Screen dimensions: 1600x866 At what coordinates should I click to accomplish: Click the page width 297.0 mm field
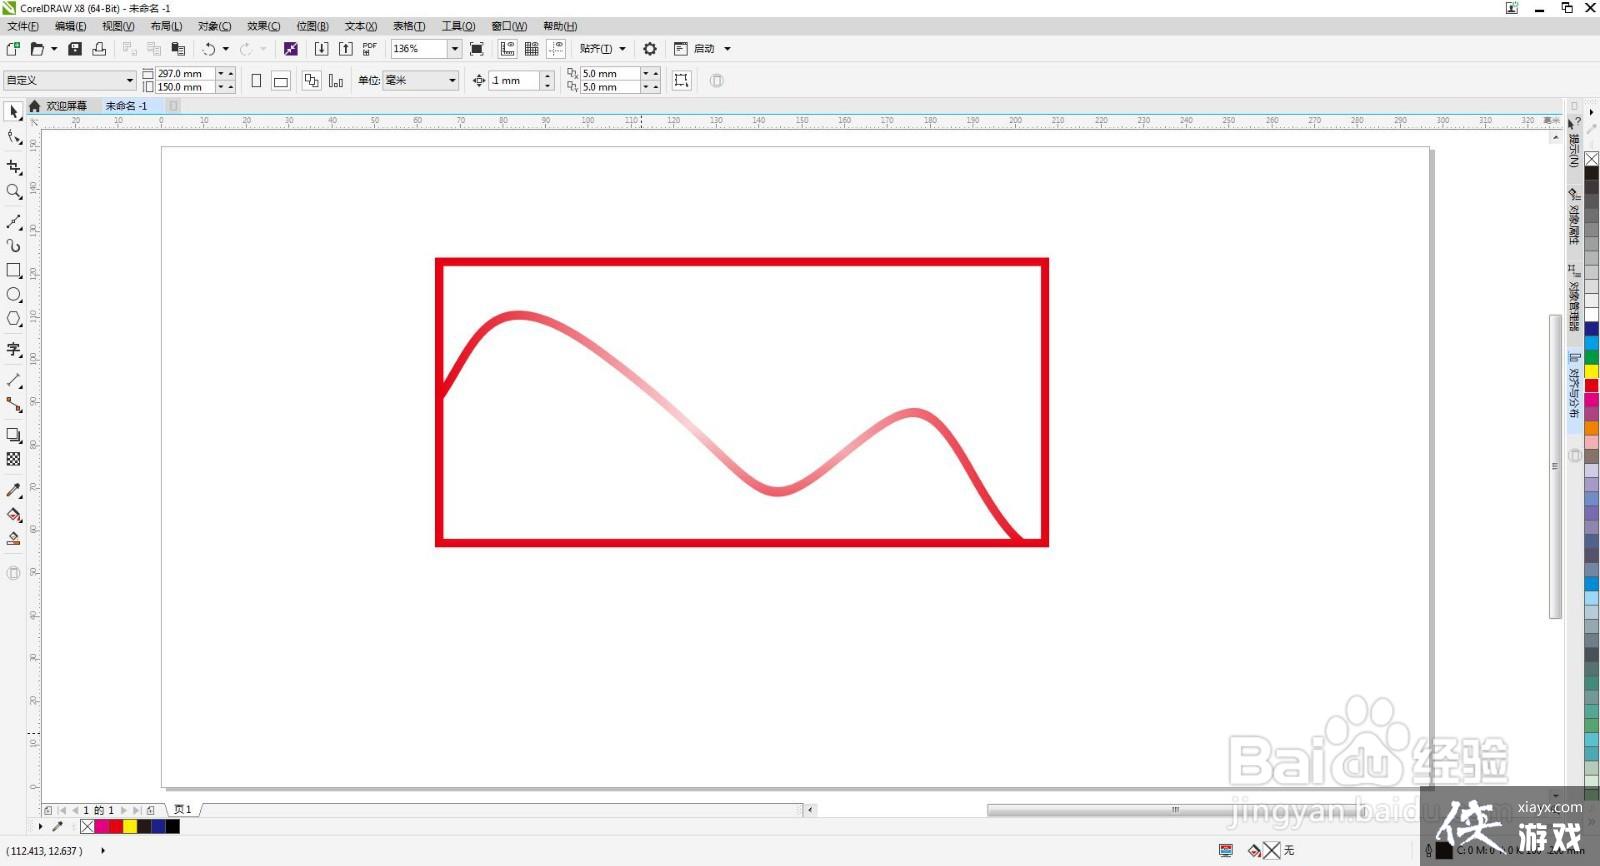[x=185, y=74]
